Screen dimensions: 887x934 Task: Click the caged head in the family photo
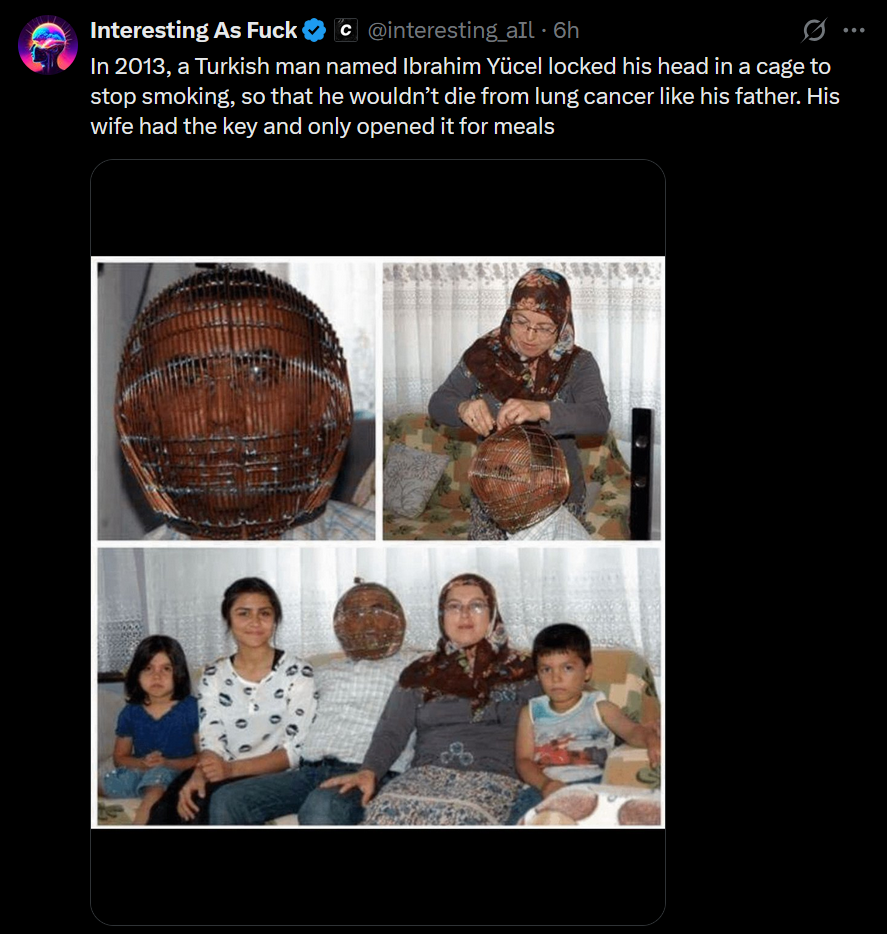pos(369,619)
